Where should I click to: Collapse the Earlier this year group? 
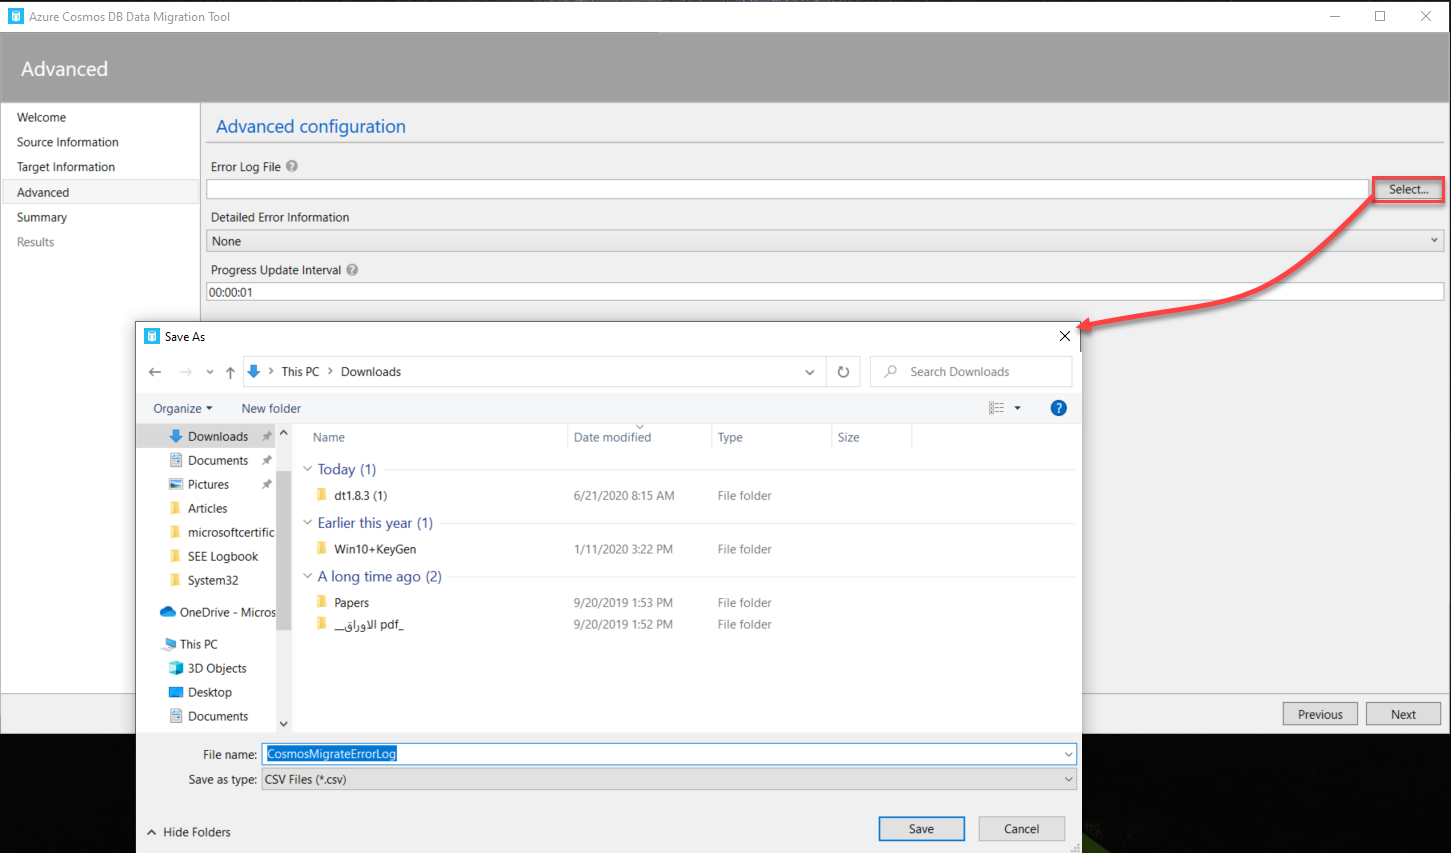308,523
